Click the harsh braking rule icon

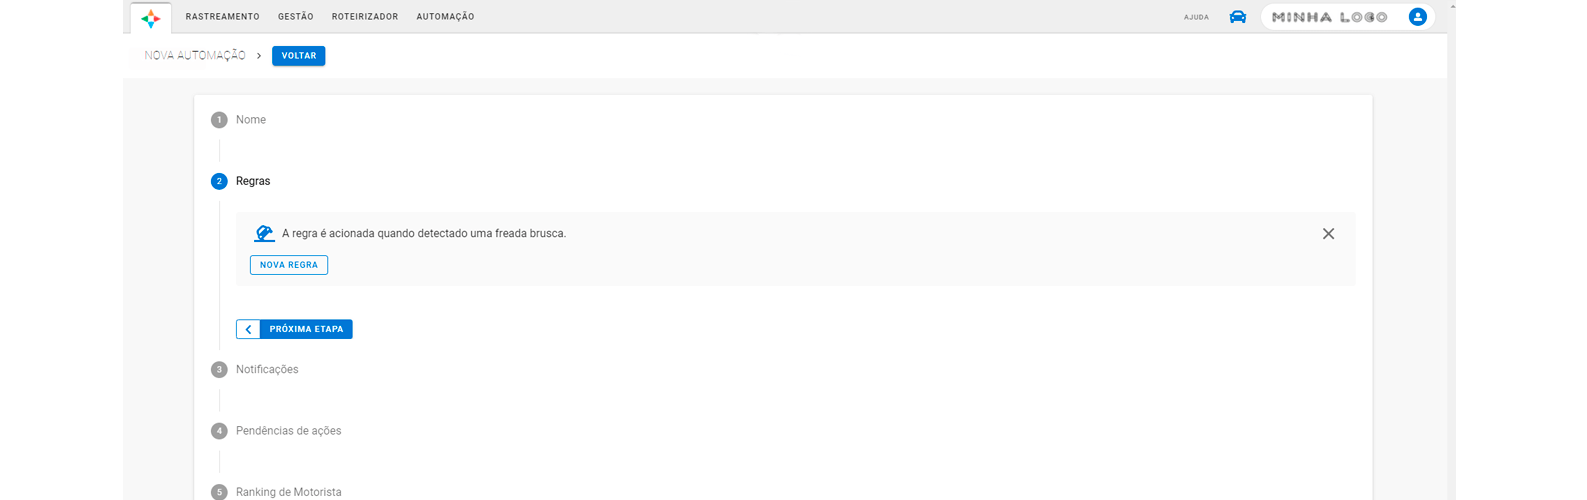[264, 233]
